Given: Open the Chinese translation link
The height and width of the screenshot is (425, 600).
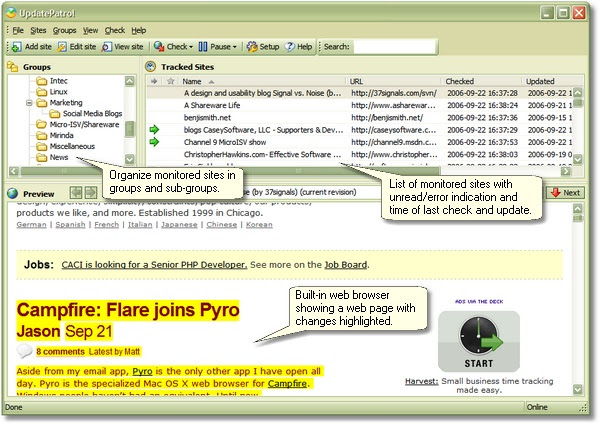Looking at the screenshot, I should [x=222, y=225].
